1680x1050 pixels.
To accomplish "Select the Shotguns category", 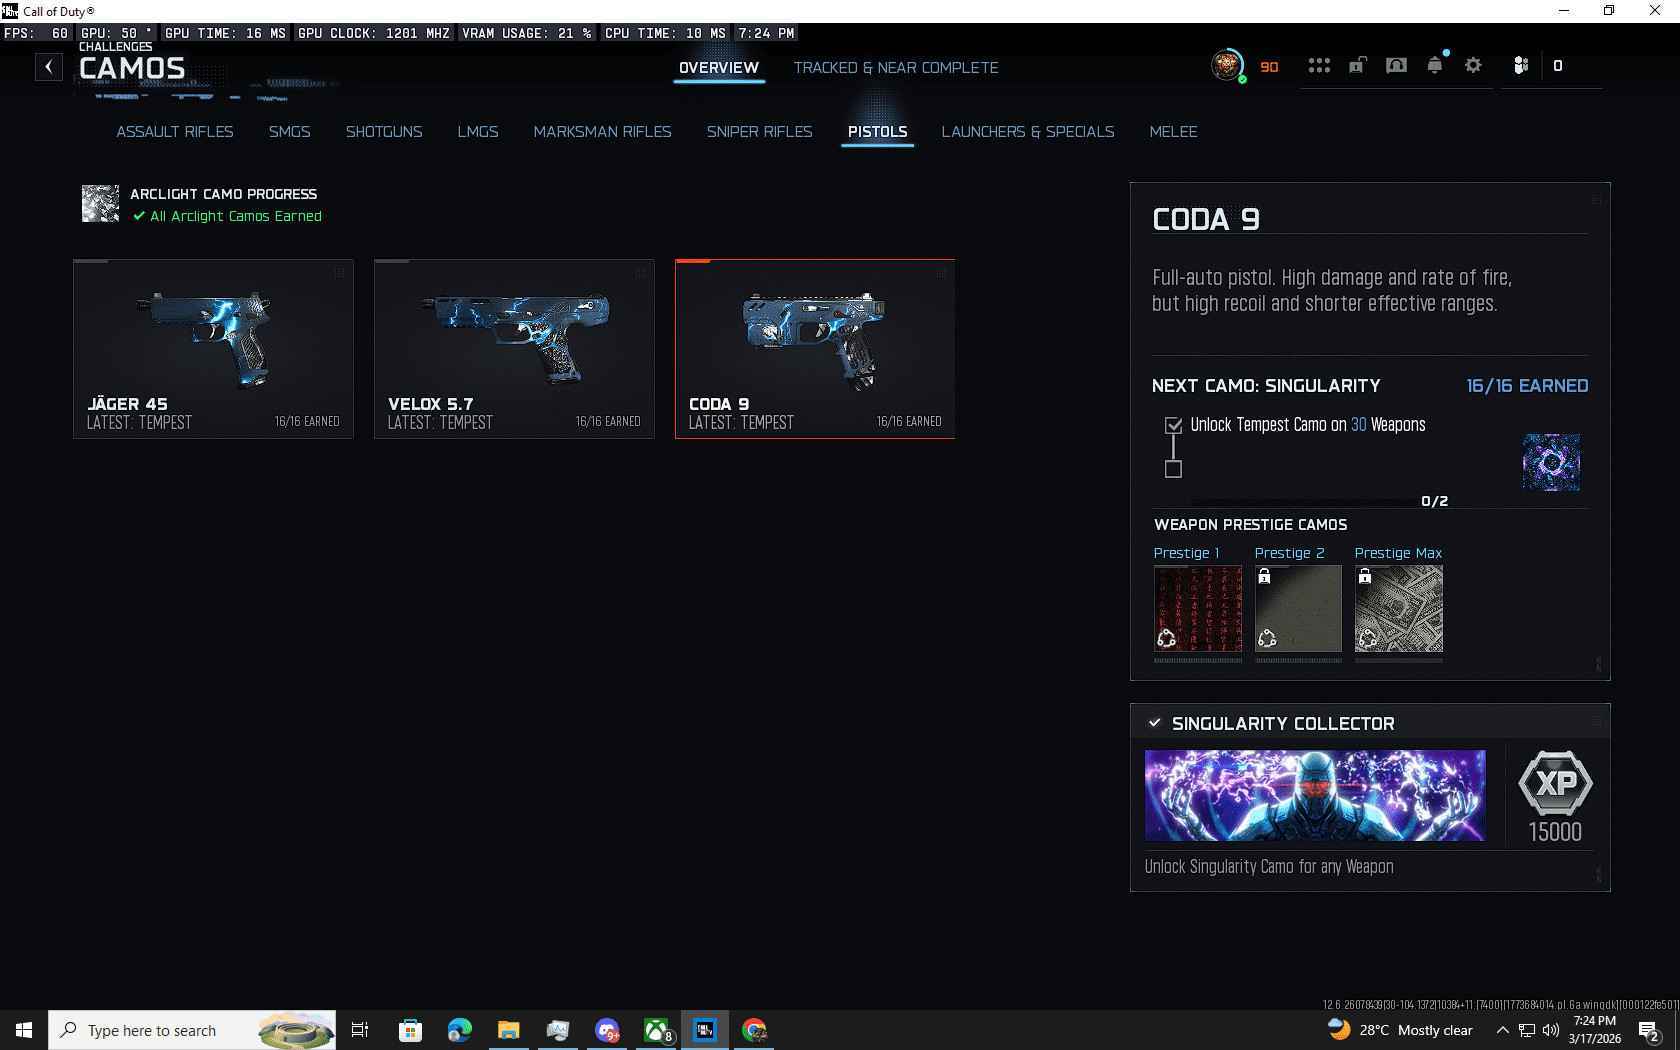I will [384, 132].
